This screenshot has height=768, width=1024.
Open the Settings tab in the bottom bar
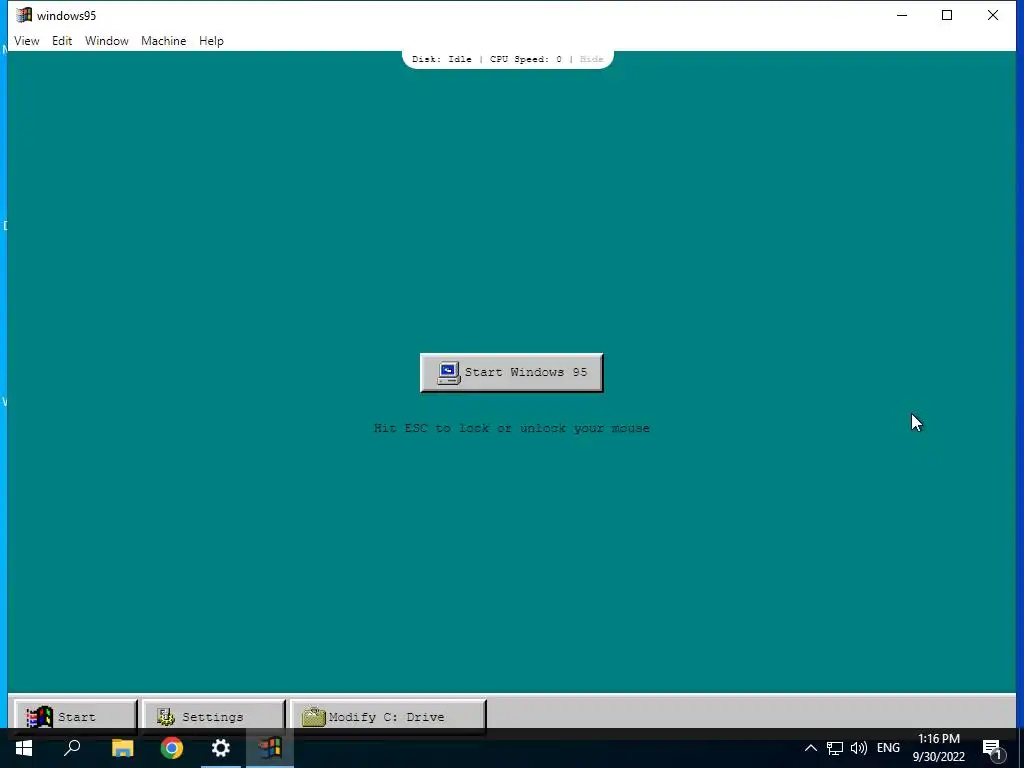[214, 716]
